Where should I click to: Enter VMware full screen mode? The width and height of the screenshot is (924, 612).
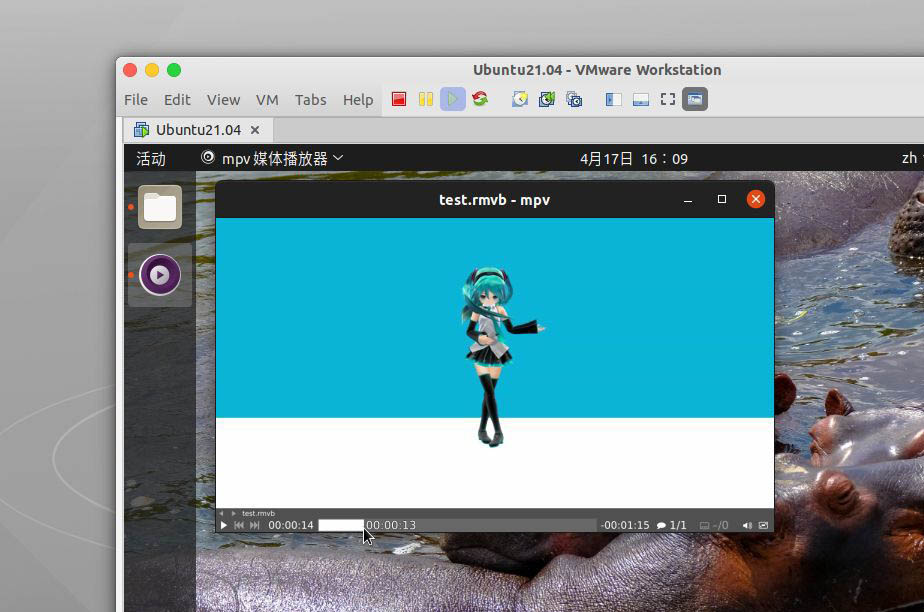tap(668, 99)
